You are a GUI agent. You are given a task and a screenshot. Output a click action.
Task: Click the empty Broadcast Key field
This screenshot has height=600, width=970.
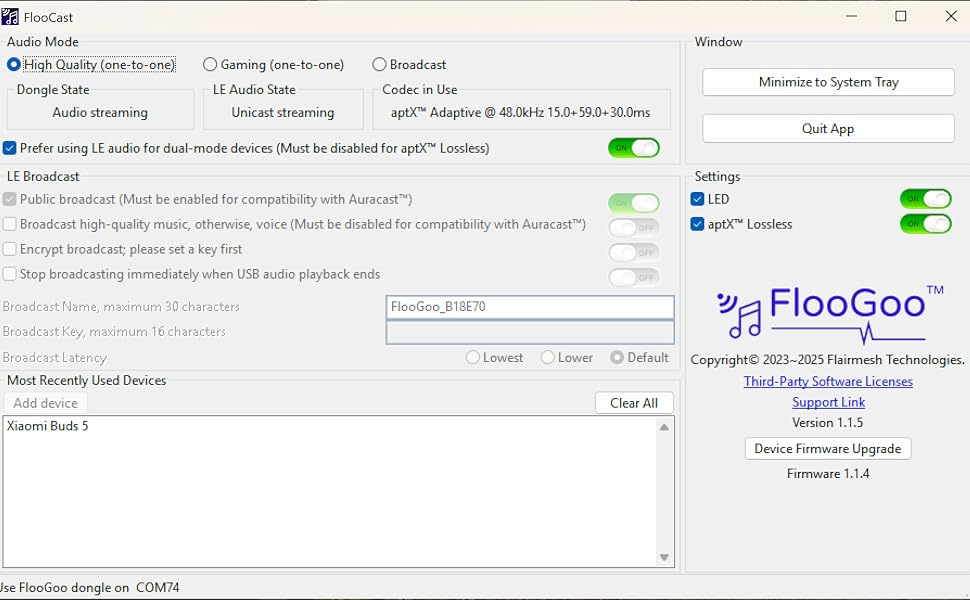[x=530, y=332]
